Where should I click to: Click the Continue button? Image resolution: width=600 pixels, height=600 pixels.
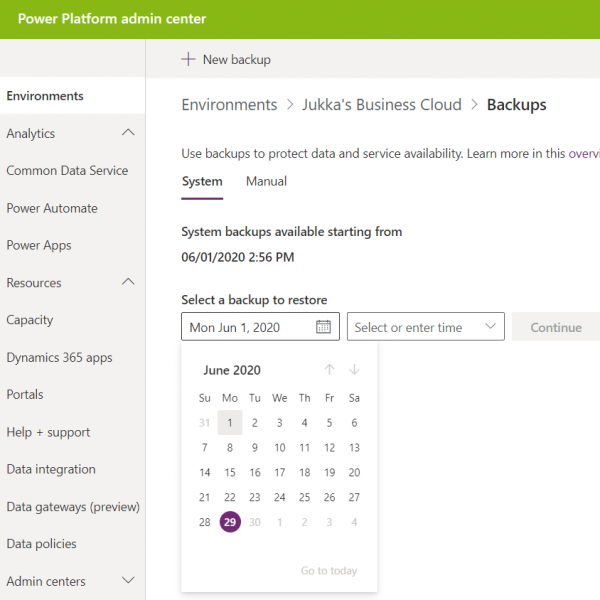(x=556, y=327)
